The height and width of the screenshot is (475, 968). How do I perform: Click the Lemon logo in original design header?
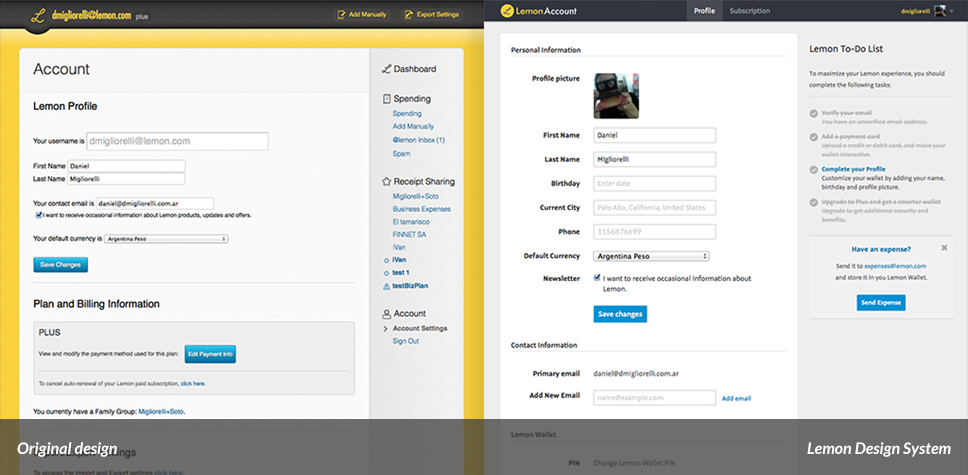click(40, 17)
